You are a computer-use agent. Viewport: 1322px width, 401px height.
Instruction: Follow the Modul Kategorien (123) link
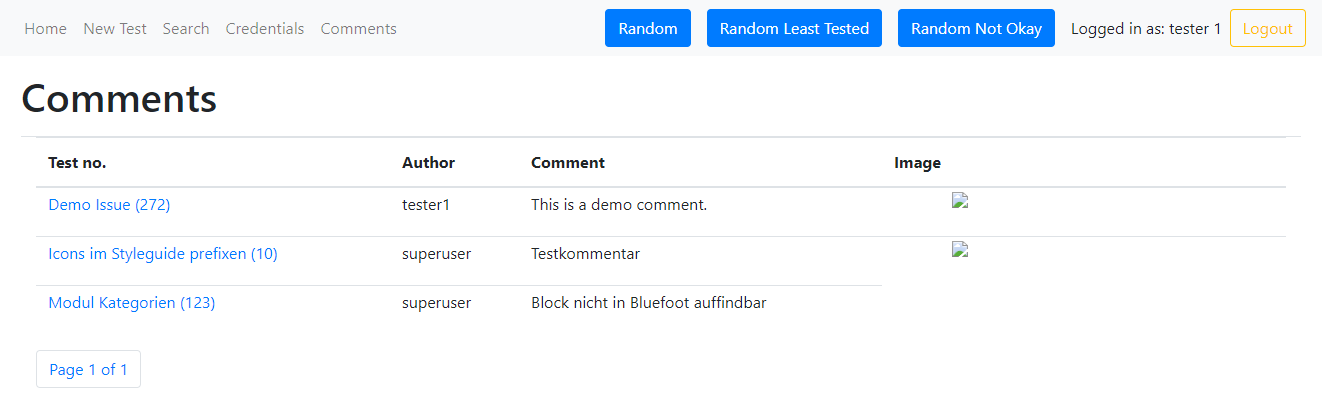(132, 303)
